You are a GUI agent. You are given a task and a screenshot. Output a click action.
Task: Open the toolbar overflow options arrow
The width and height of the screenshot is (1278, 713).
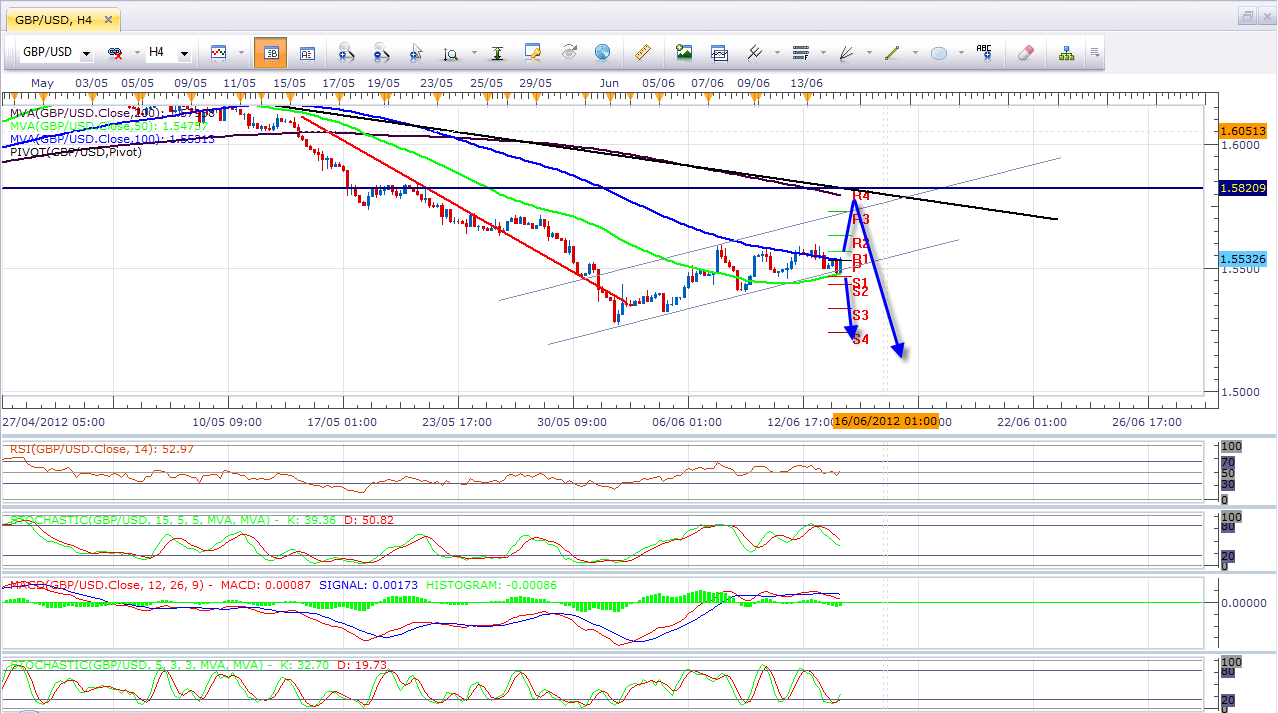tap(1096, 53)
